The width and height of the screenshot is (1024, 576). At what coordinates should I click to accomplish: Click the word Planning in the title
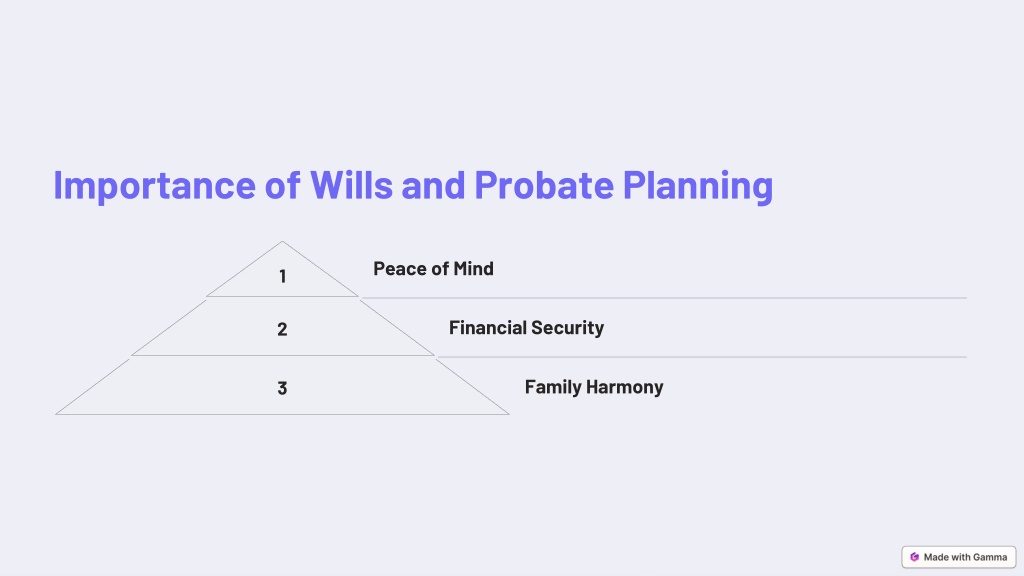click(697, 186)
